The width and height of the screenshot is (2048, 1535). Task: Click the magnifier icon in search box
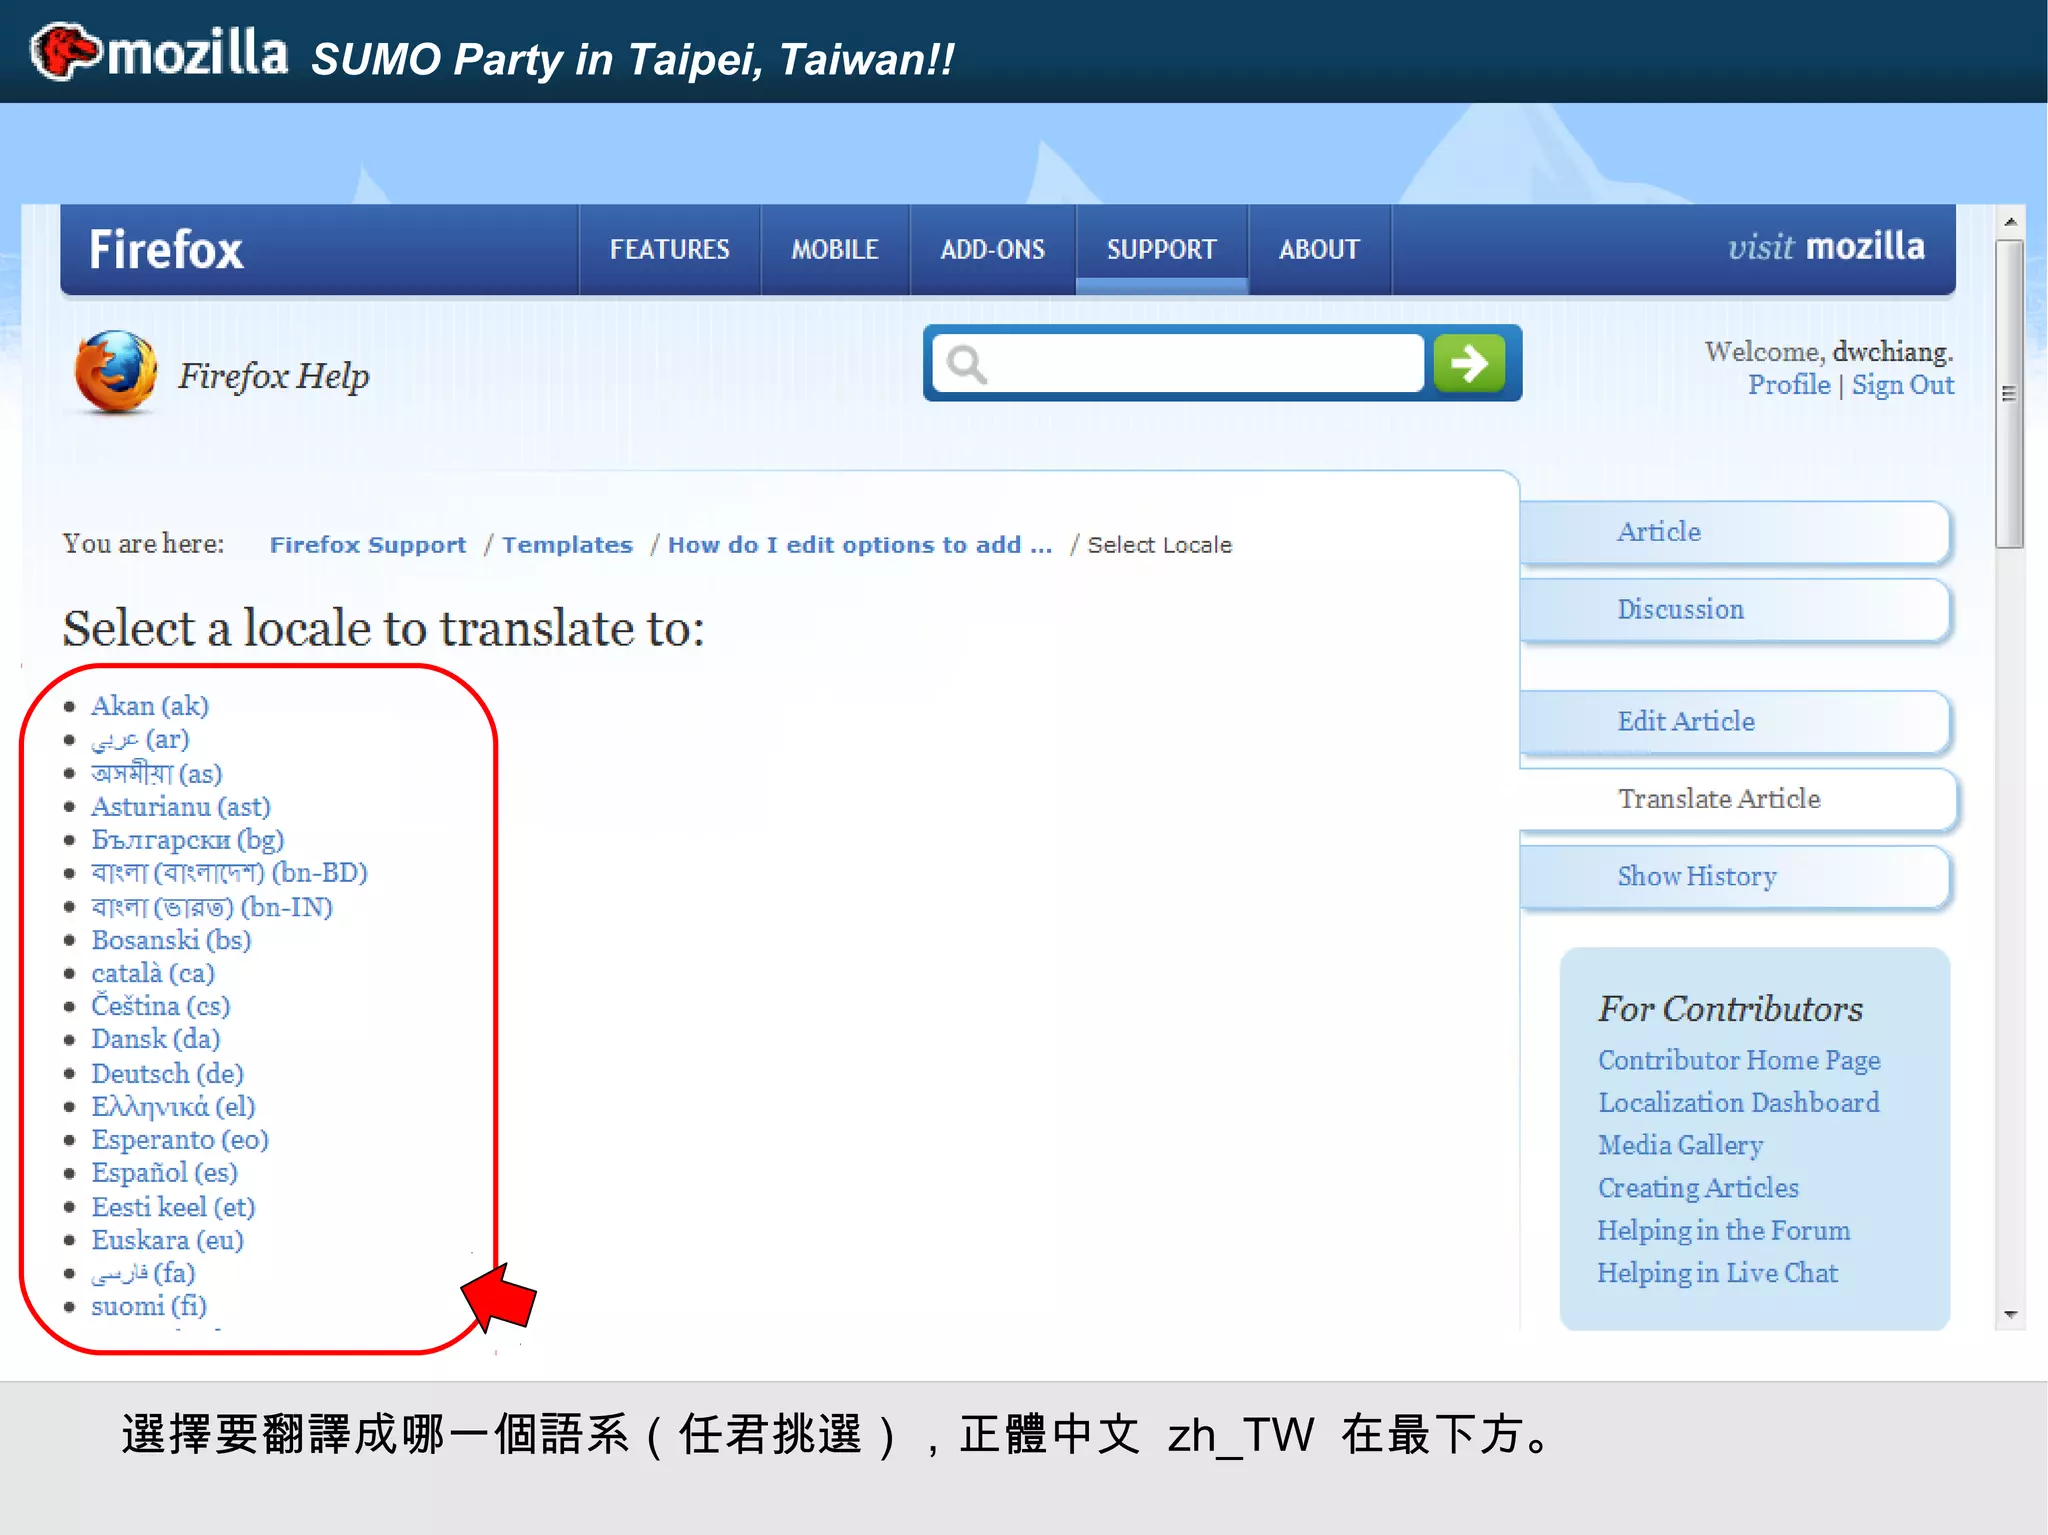tap(966, 364)
